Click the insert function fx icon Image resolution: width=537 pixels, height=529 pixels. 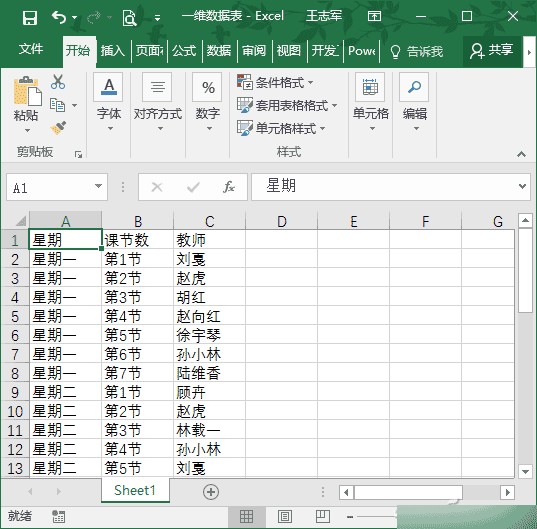[x=228, y=187]
